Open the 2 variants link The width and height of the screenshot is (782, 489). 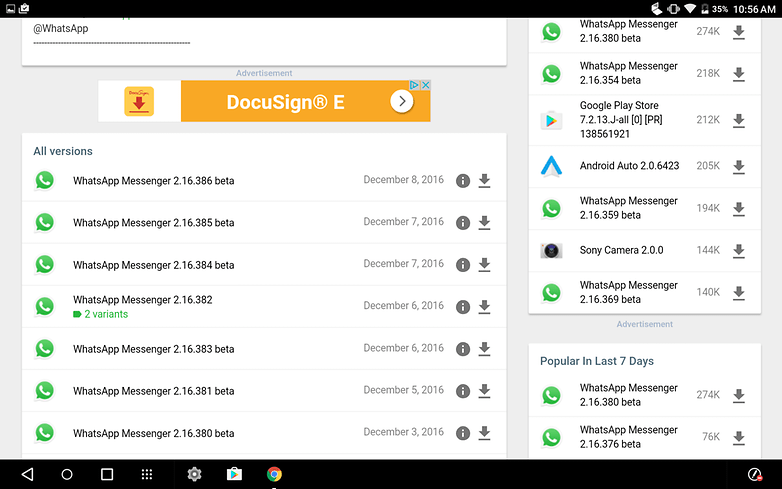[101, 314]
